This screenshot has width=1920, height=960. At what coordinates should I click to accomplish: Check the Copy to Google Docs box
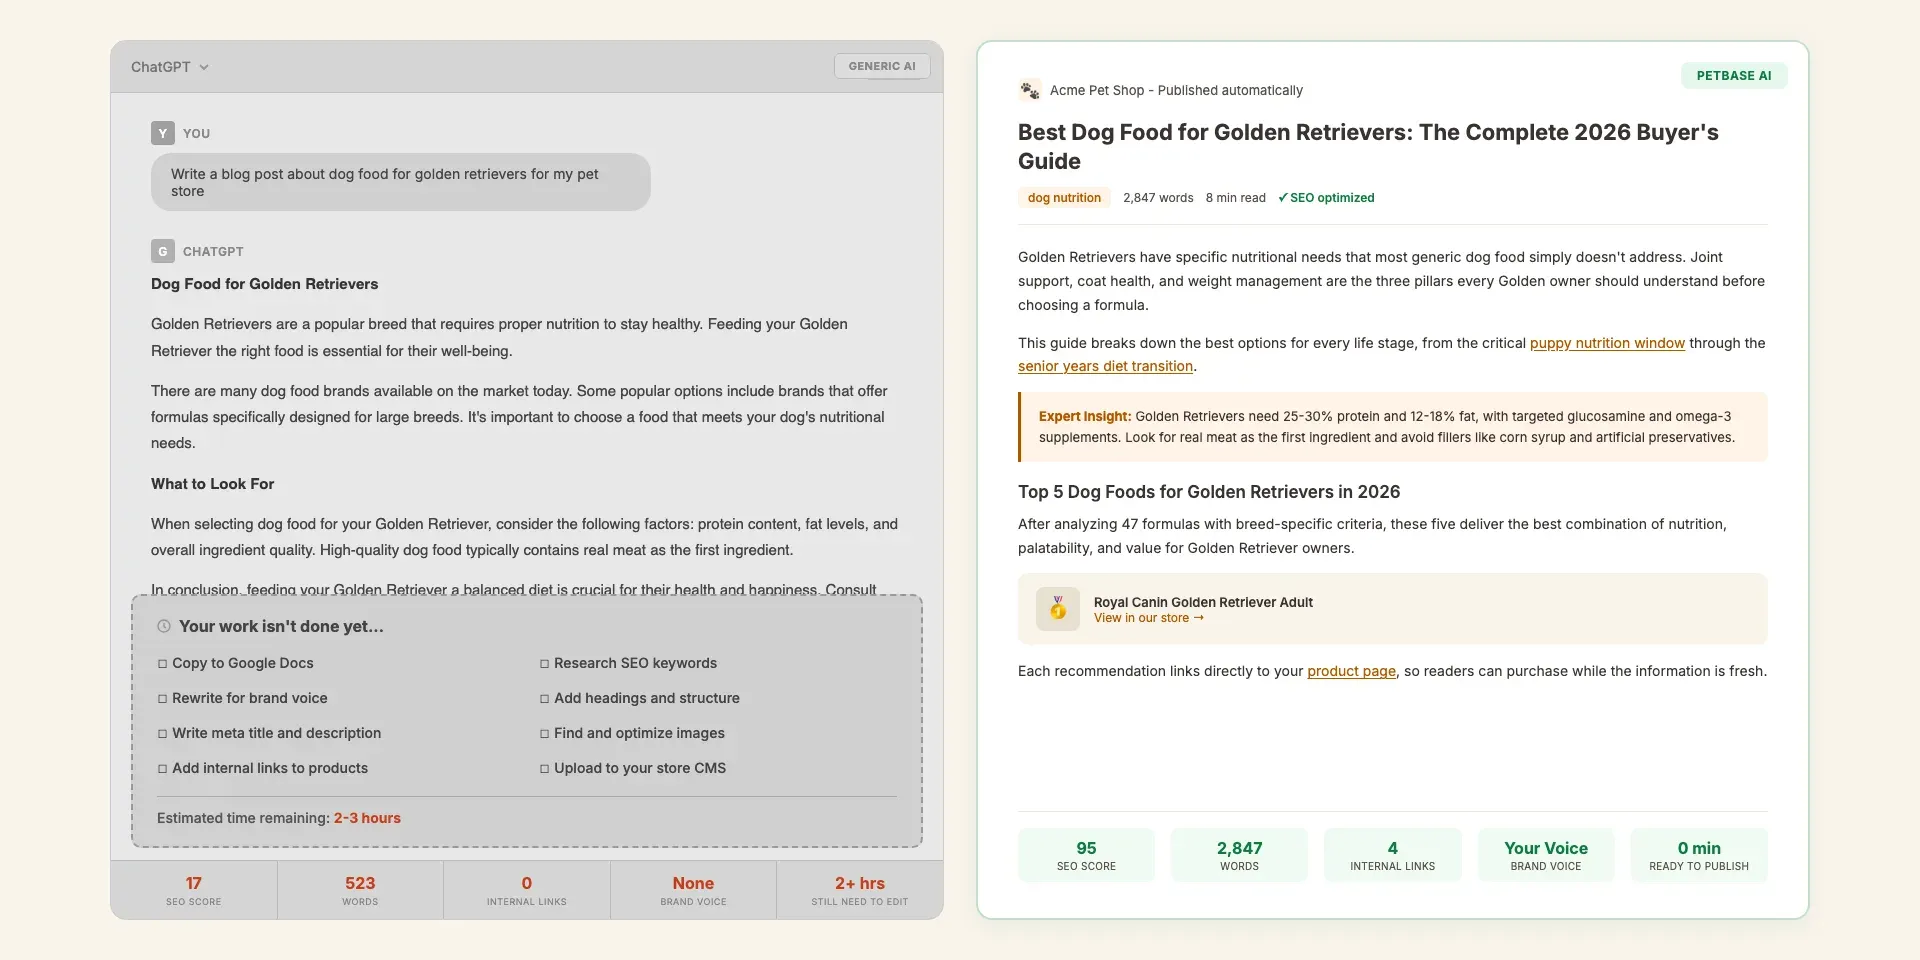click(162, 664)
